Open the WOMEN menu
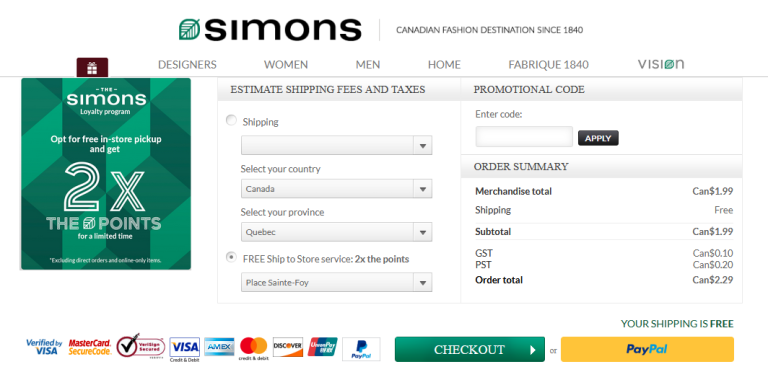768x385 pixels. point(286,65)
